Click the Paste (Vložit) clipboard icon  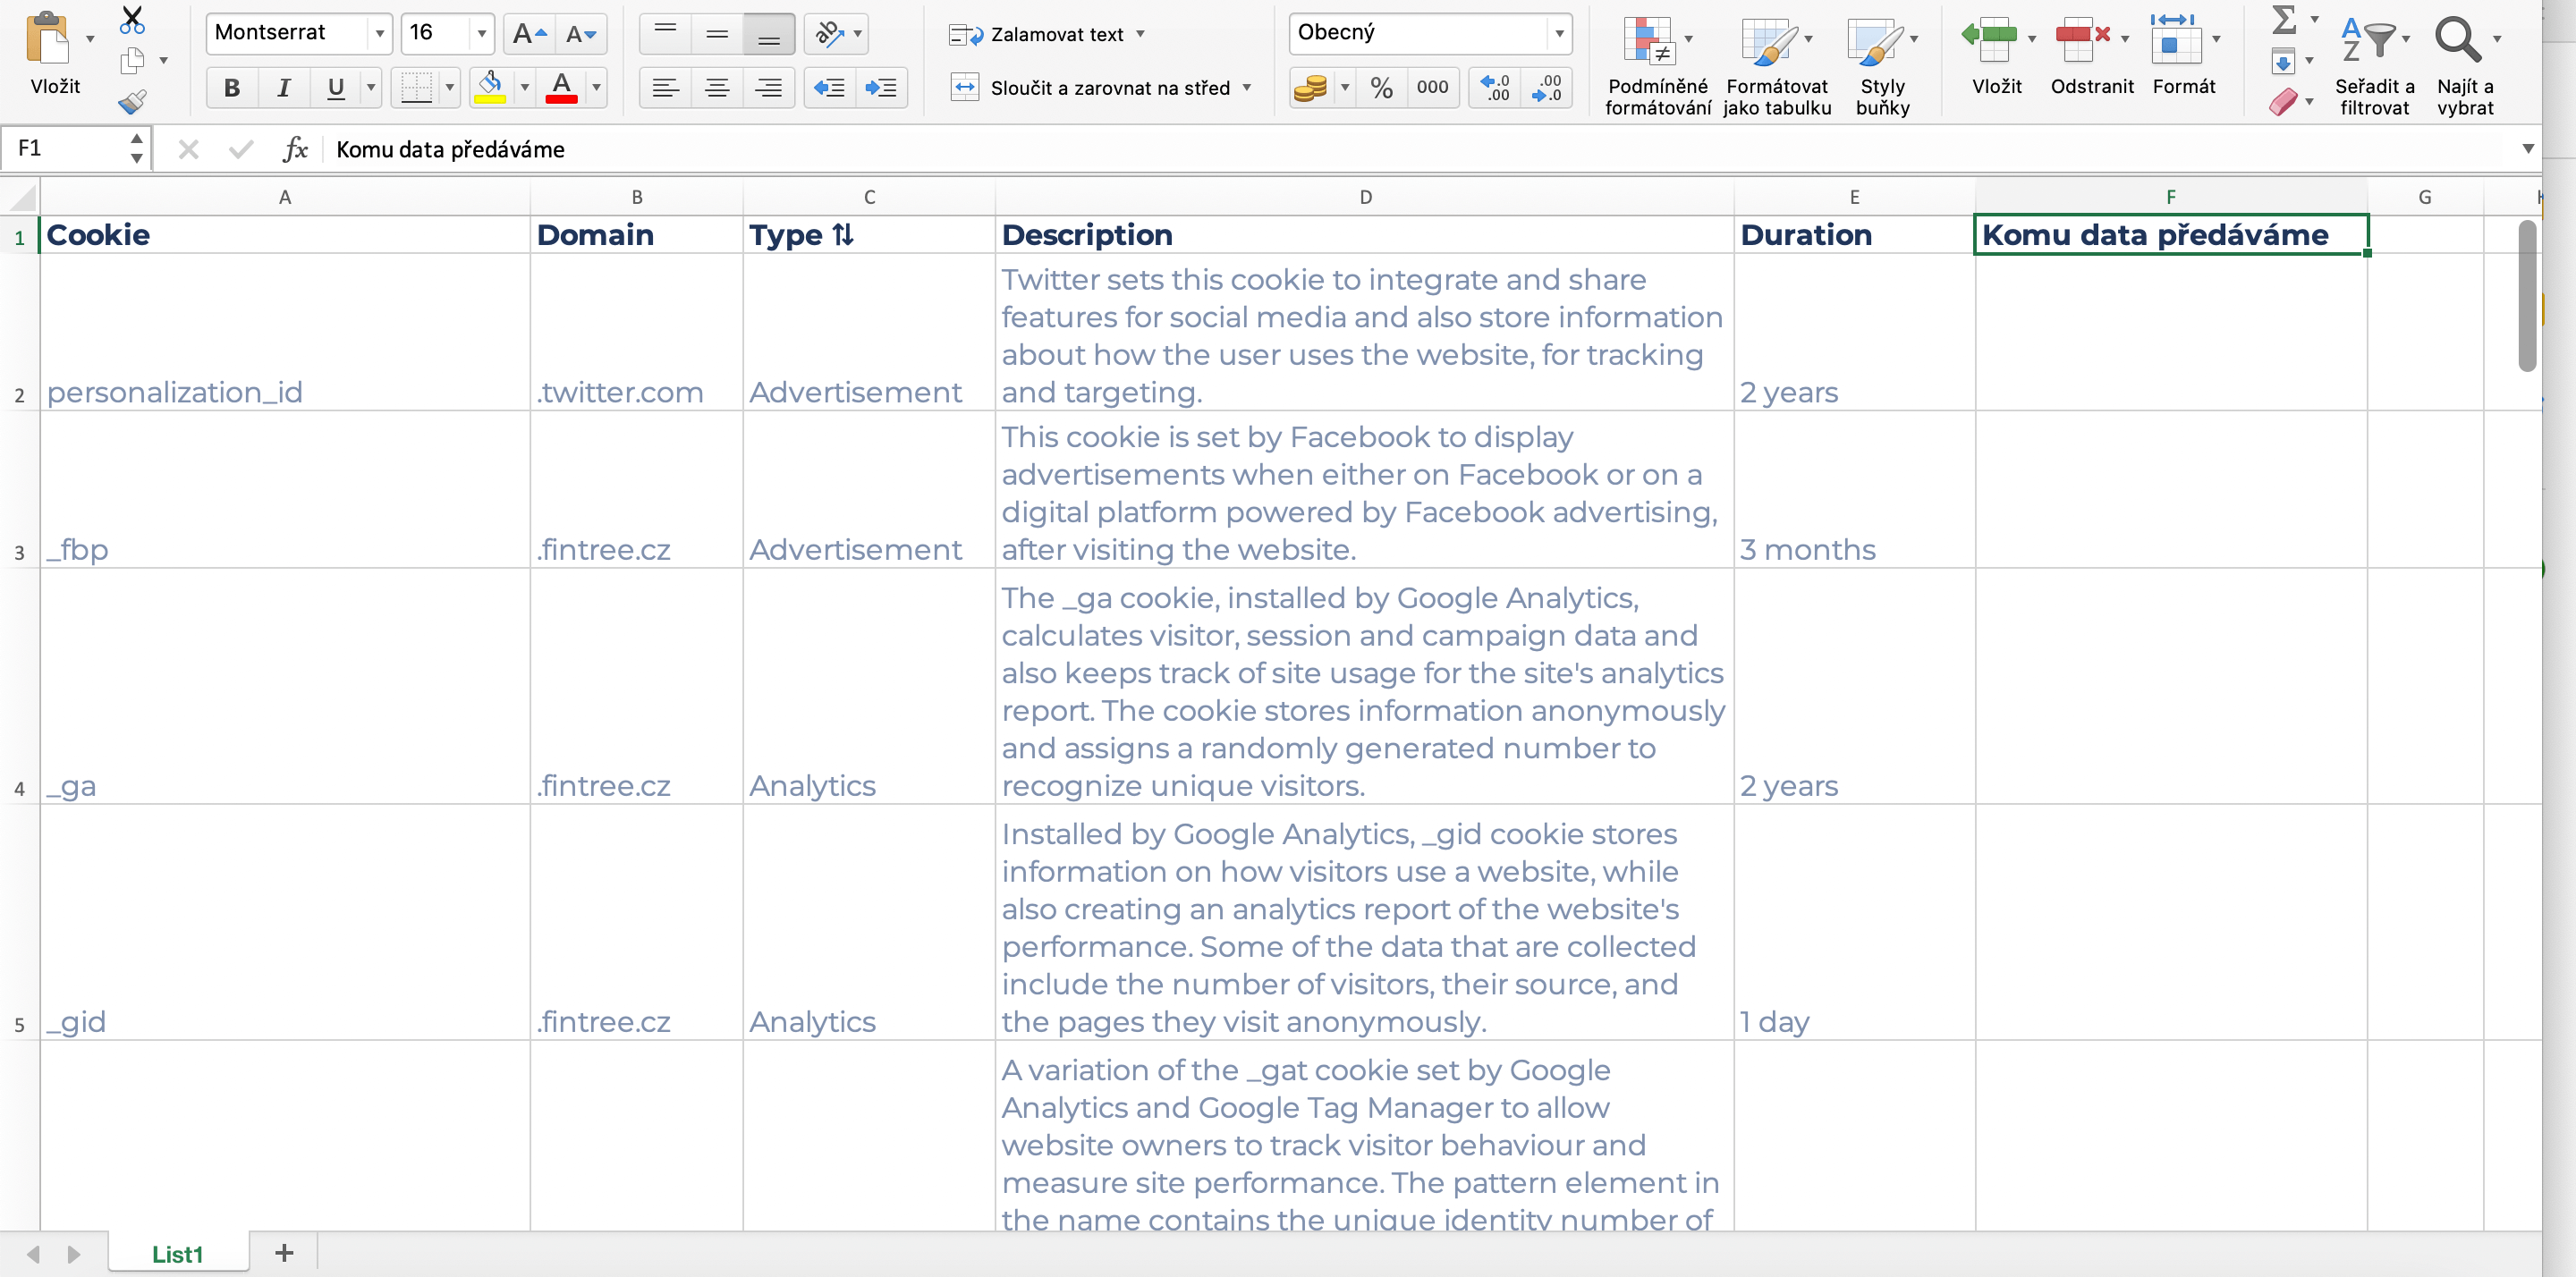[x=47, y=39]
